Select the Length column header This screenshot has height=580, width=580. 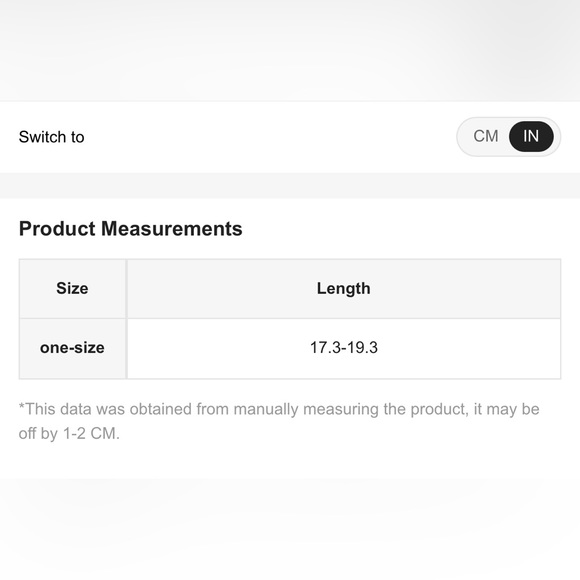344,289
